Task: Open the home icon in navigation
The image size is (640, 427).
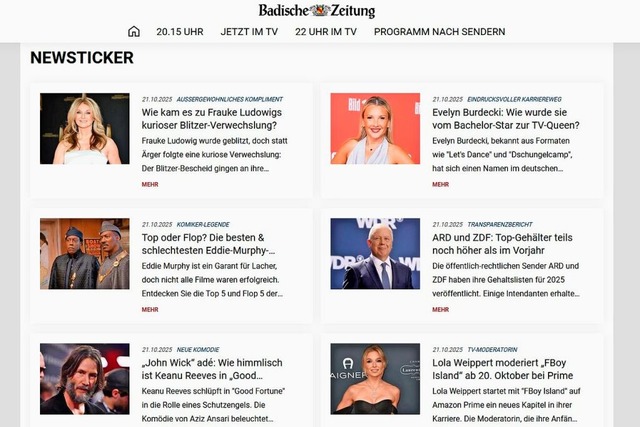Action: tap(134, 31)
